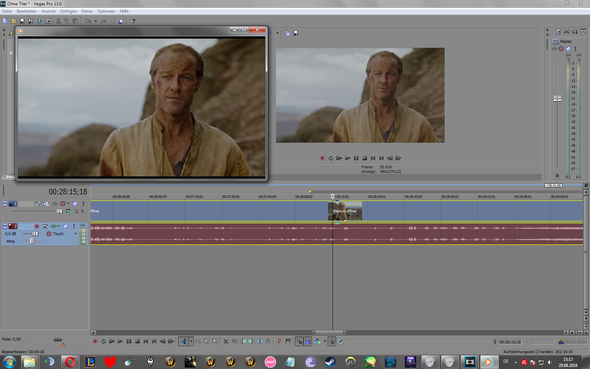The height and width of the screenshot is (369, 590).
Task: Toggle automatic crossfades icon
Action: [x=308, y=342]
